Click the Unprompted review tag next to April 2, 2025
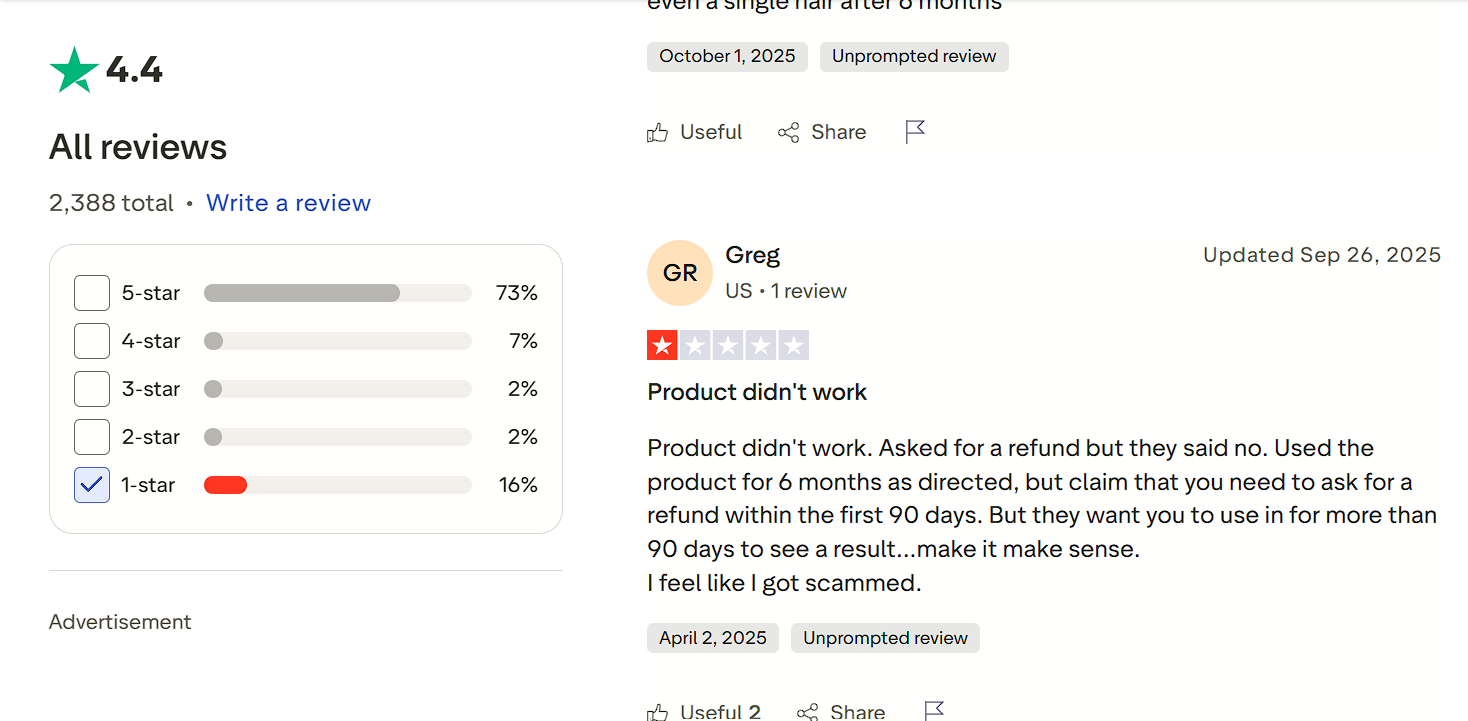Image resolution: width=1468 pixels, height=721 pixels. (885, 638)
